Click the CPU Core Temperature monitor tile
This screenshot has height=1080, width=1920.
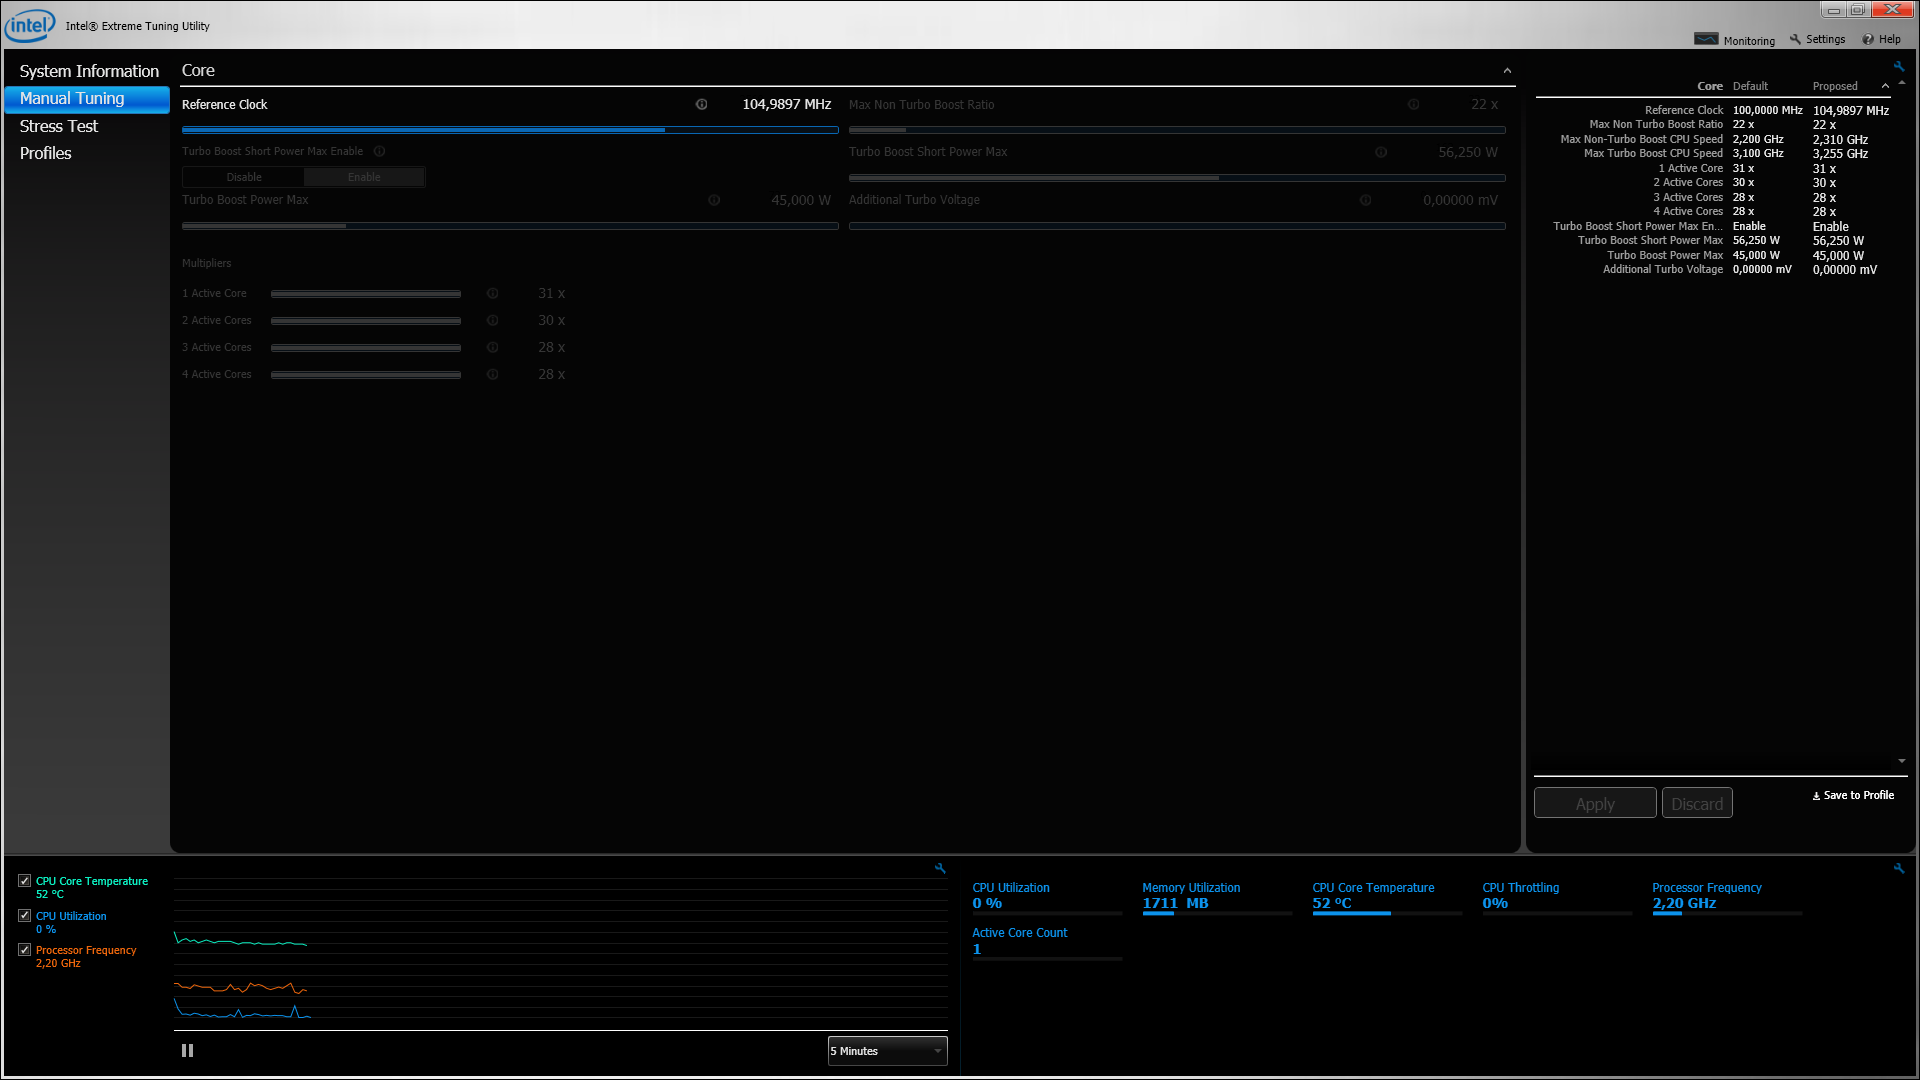point(1387,897)
